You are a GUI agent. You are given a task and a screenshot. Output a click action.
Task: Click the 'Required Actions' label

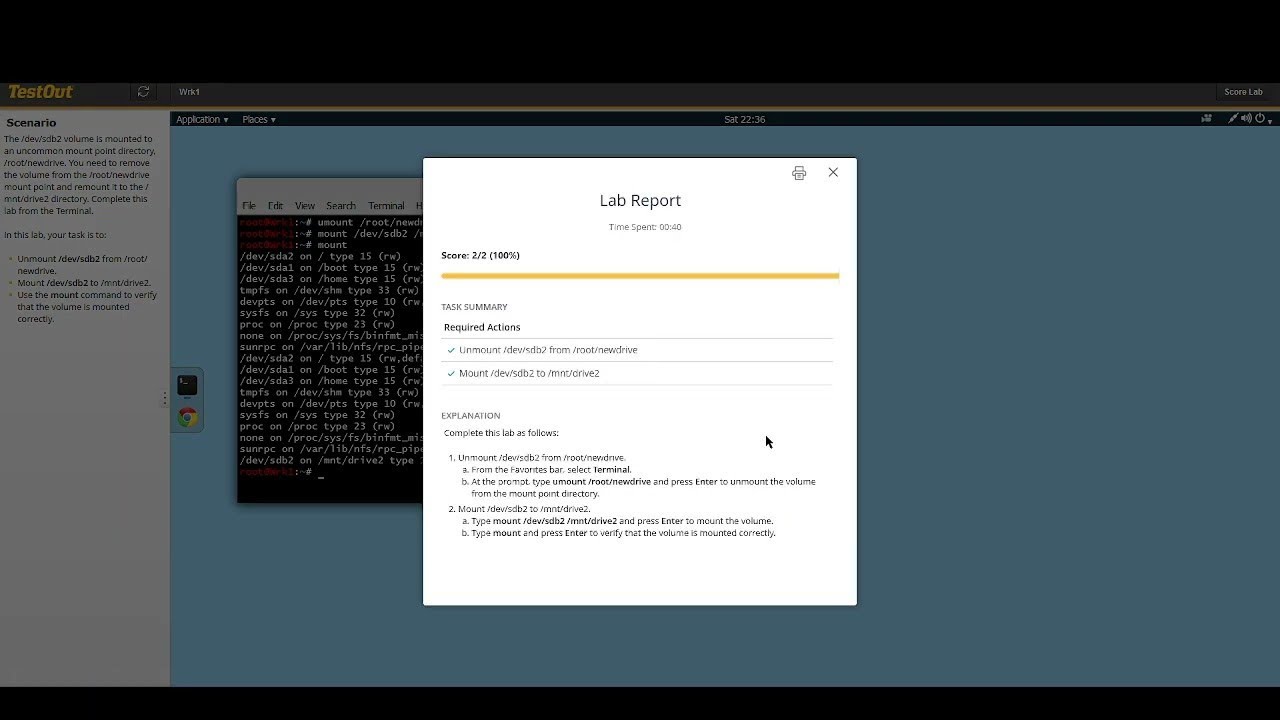point(482,327)
